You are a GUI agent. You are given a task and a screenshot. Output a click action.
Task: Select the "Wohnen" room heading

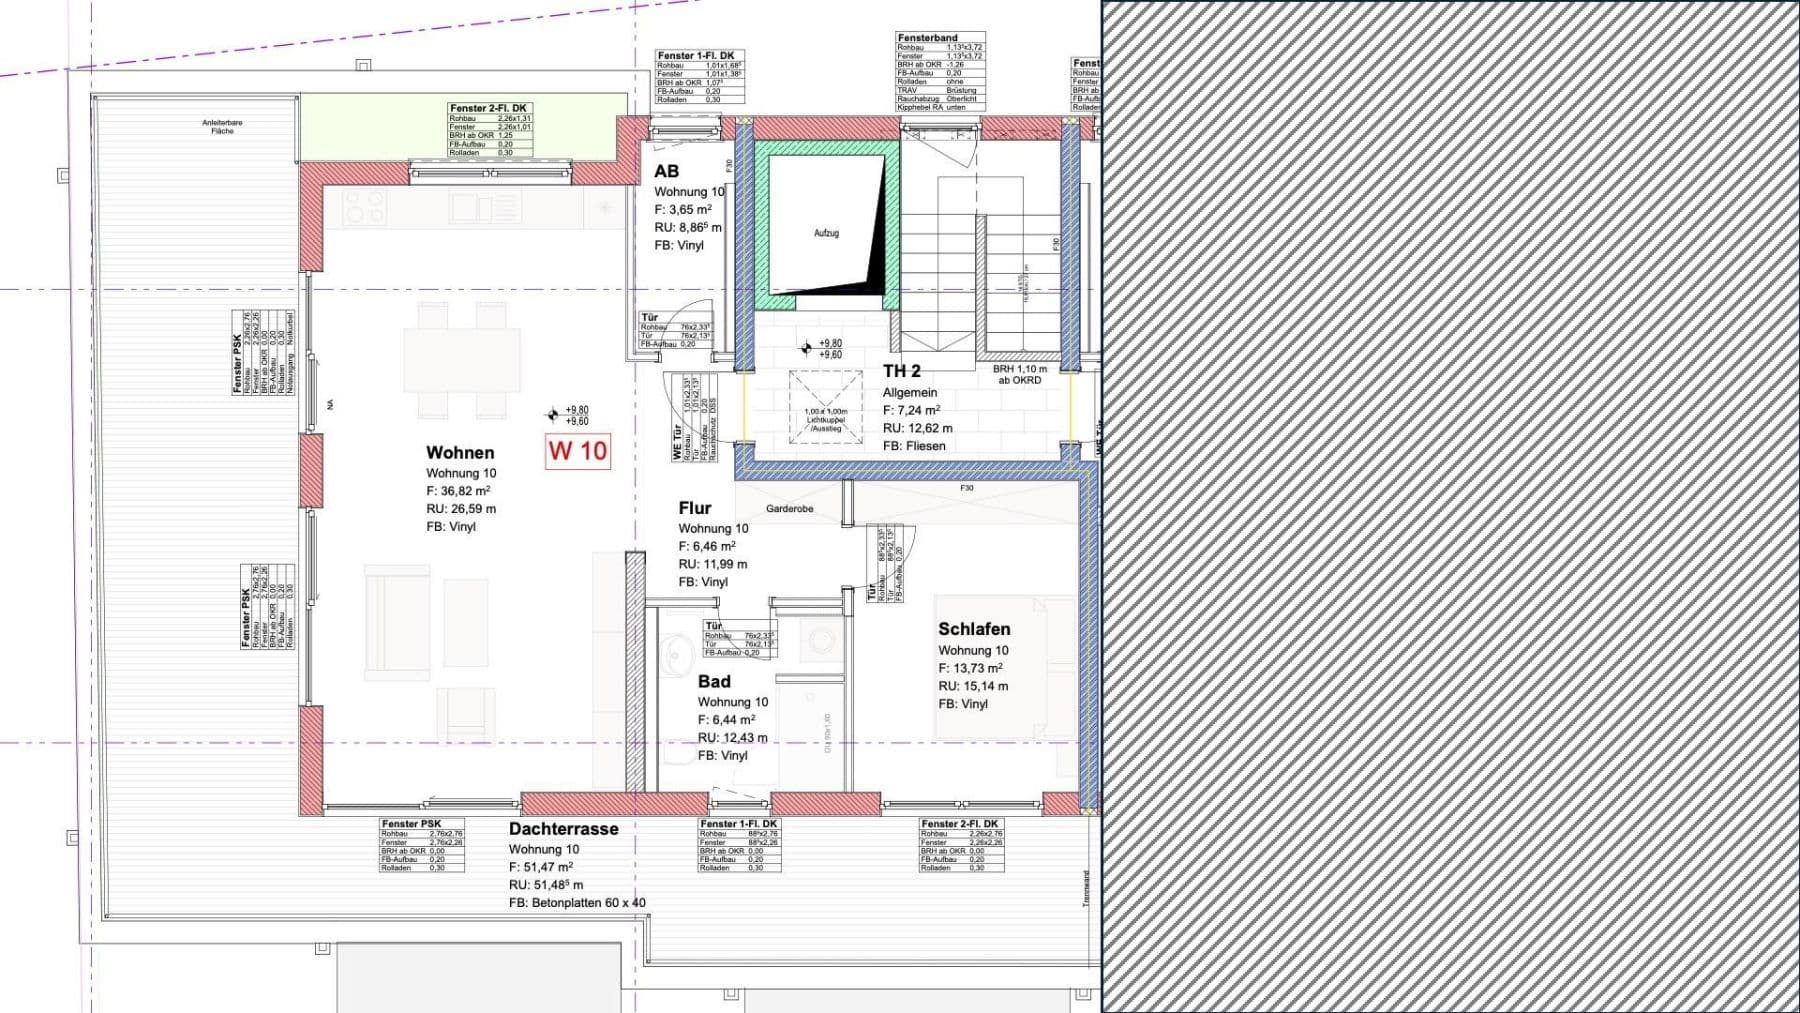460,453
